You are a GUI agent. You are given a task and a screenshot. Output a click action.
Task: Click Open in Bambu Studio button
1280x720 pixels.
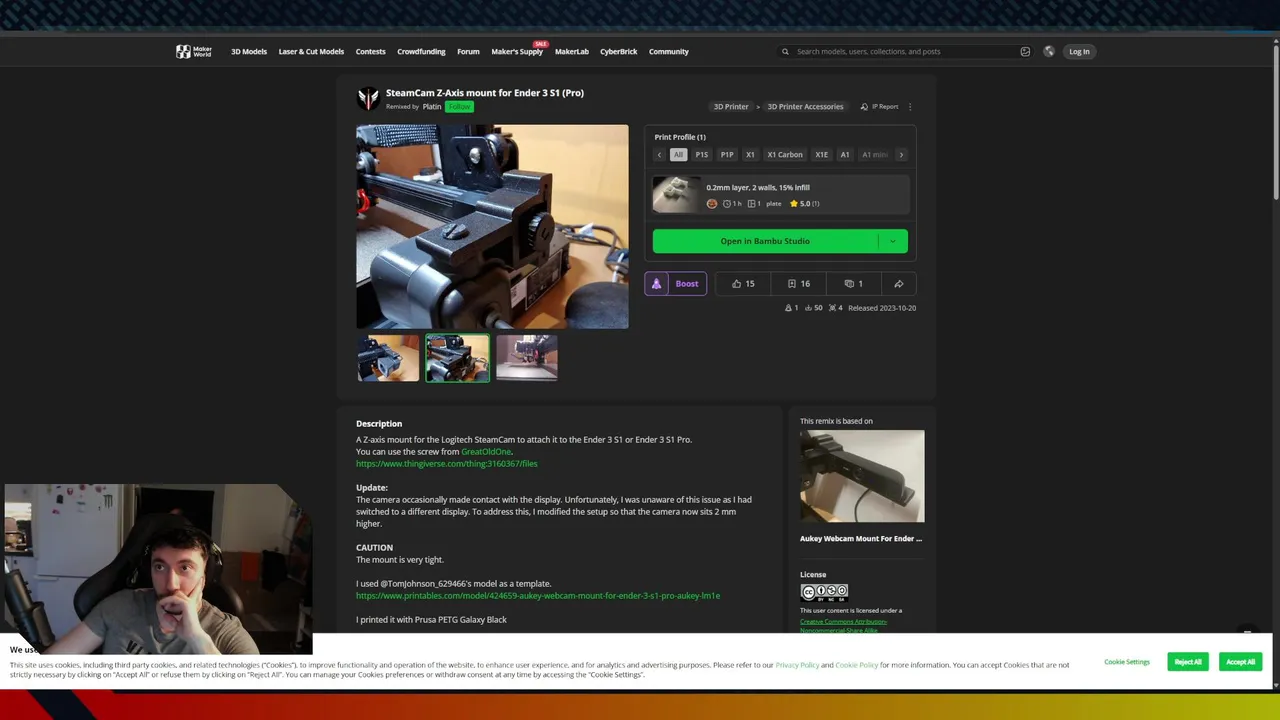765,241
